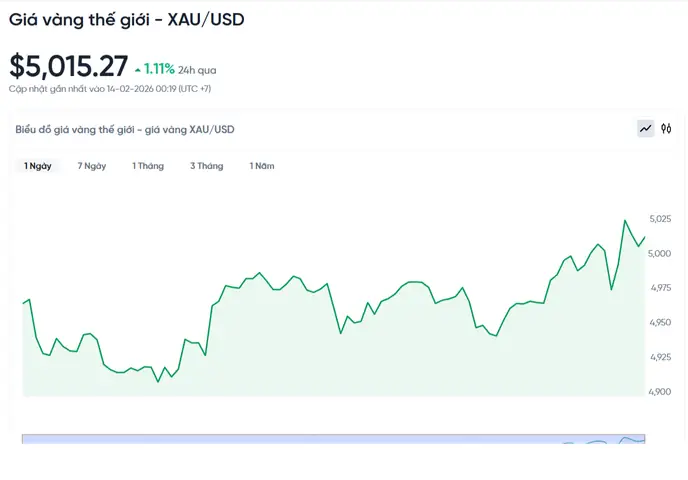
Task: Click the mini chart at navigator's right end
Action: pyautogui.click(x=603, y=440)
